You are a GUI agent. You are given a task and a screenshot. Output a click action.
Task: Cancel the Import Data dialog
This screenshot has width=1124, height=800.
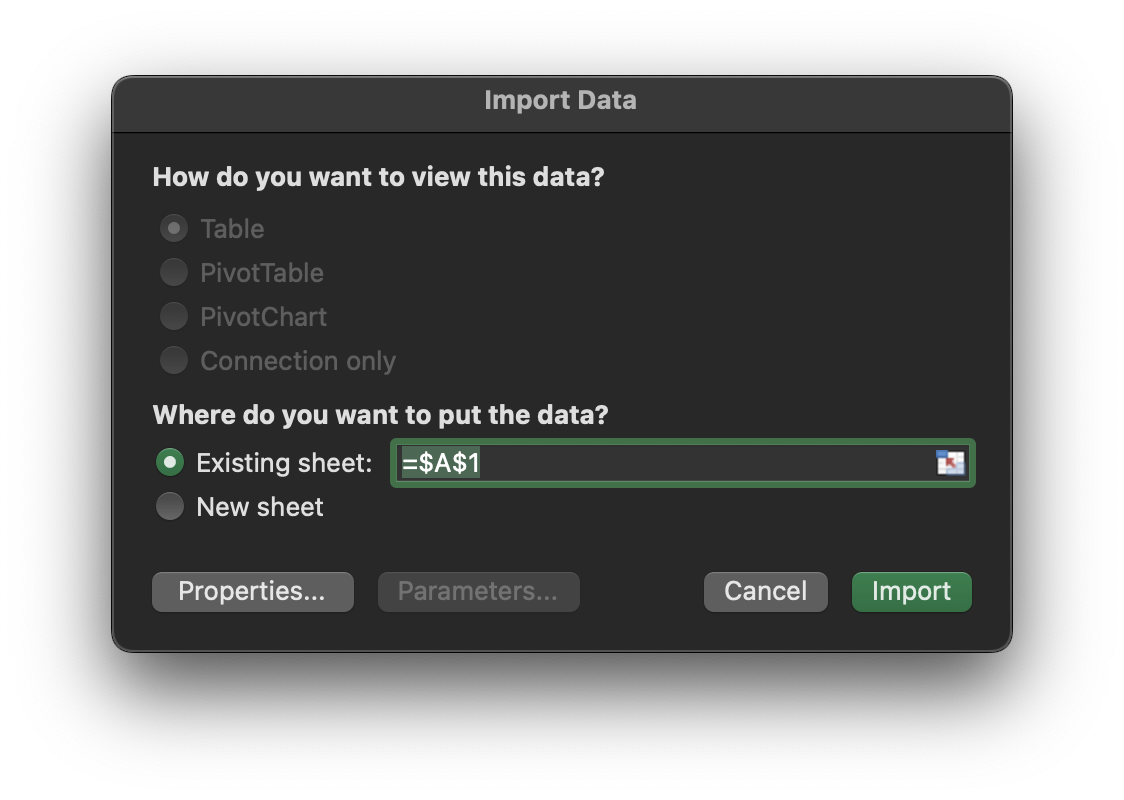(x=765, y=591)
